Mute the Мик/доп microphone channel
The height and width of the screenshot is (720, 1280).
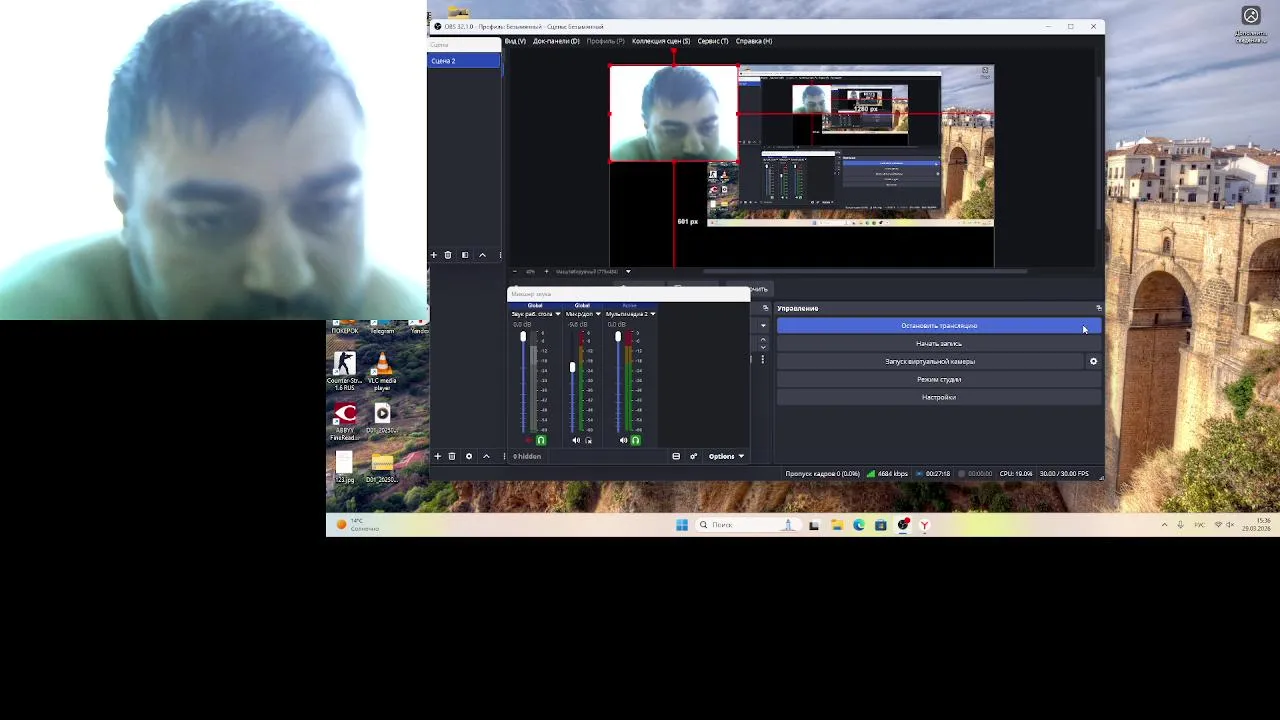576,440
